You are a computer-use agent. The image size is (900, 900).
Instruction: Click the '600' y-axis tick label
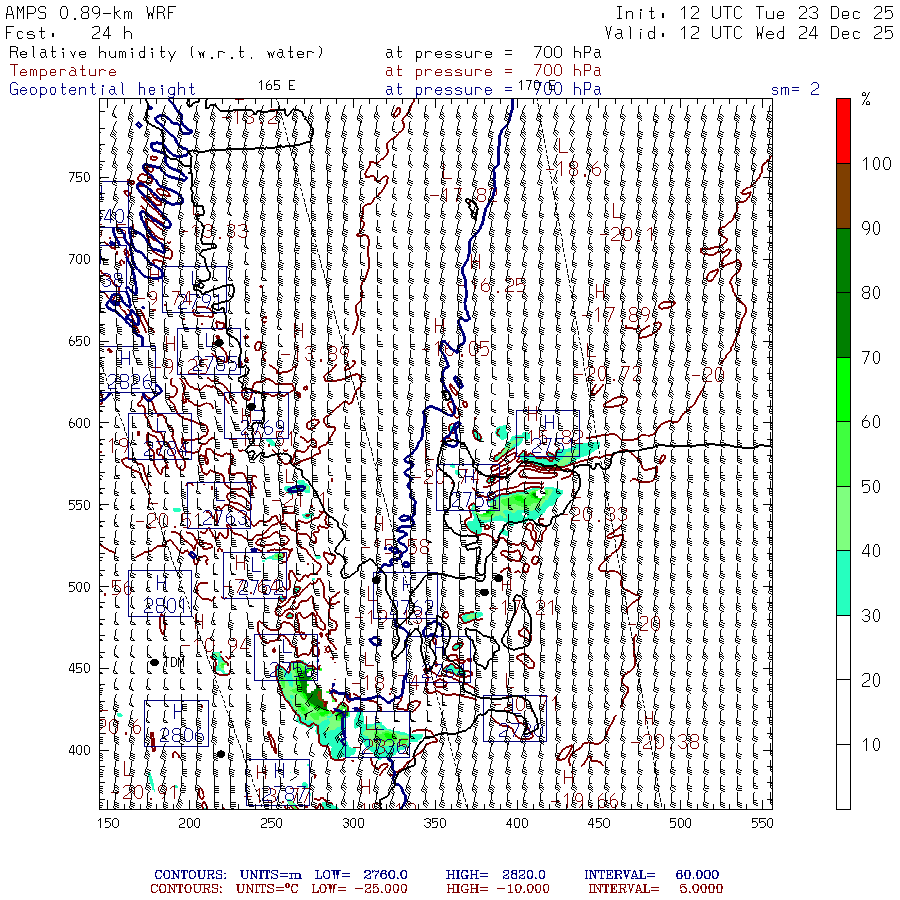tap(79, 423)
